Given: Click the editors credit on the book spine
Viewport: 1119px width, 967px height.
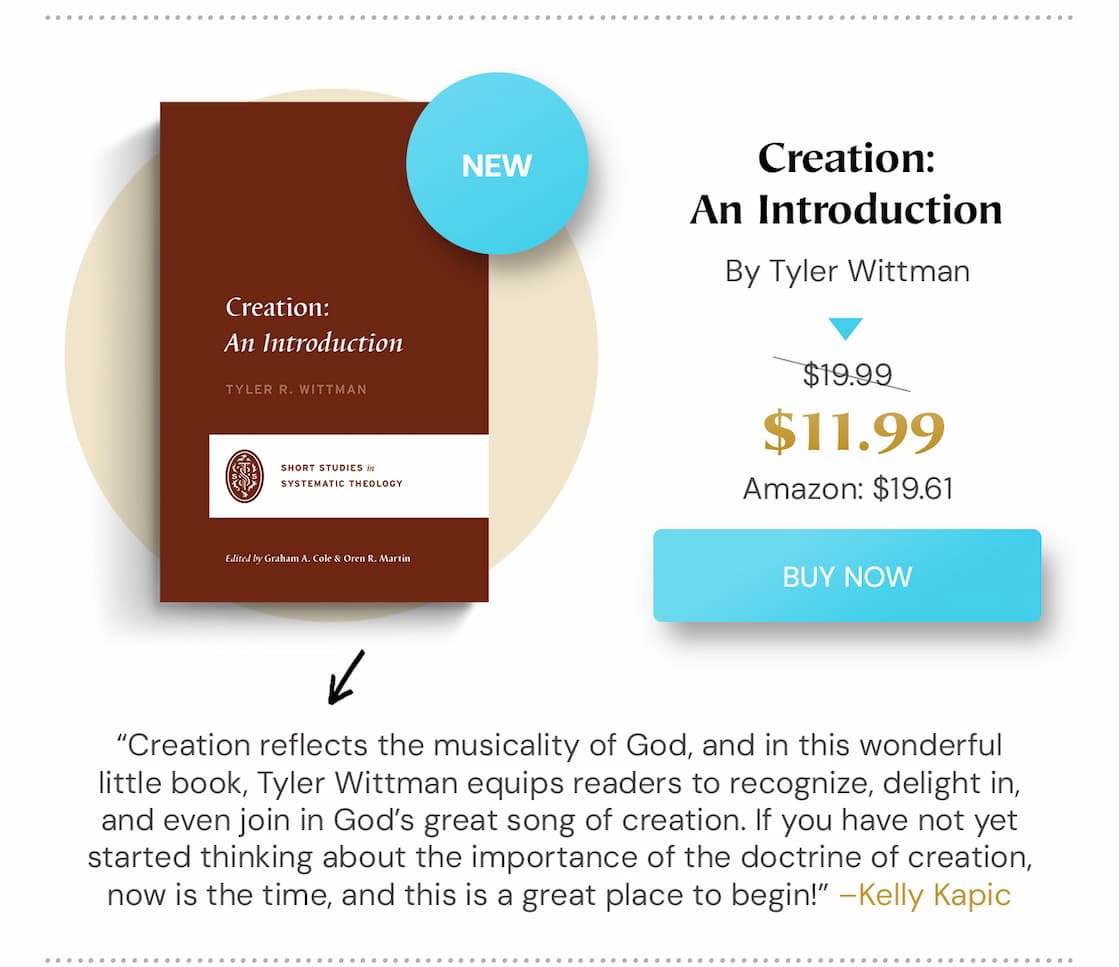Looking at the screenshot, I should coord(317,558).
